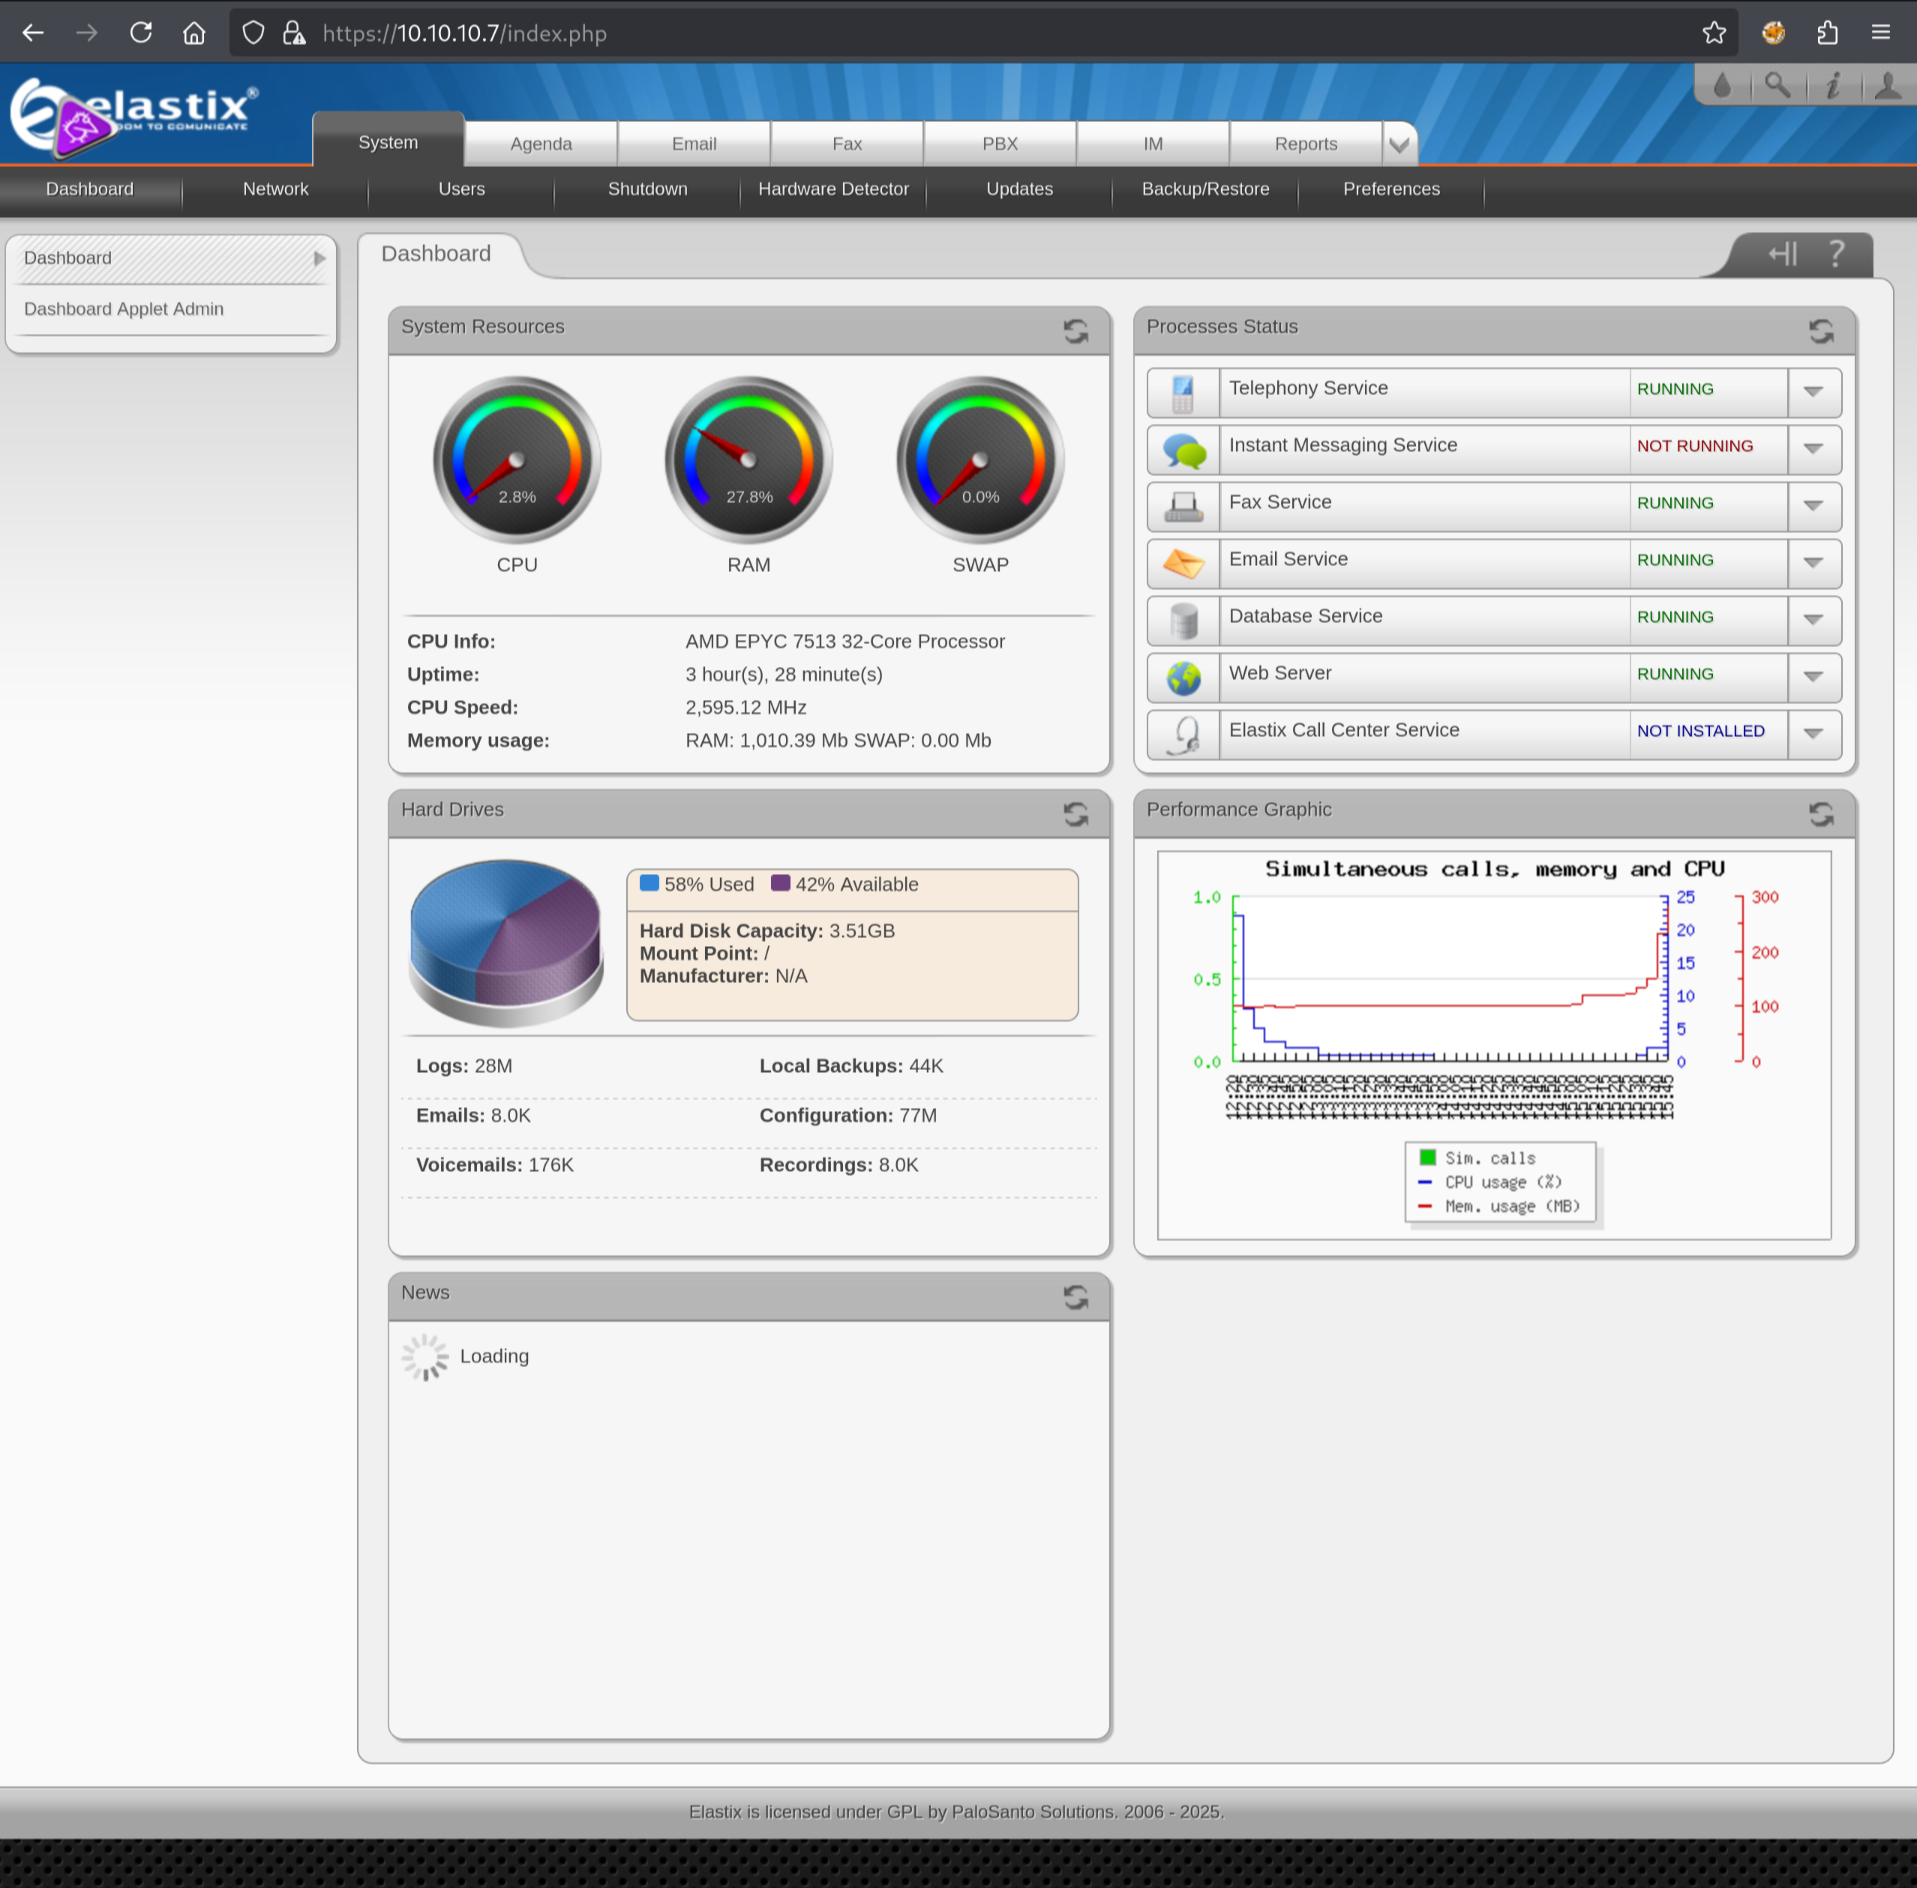1917x1888 pixels.
Task: Click the Database Service cylinder icon
Action: pyautogui.click(x=1183, y=621)
